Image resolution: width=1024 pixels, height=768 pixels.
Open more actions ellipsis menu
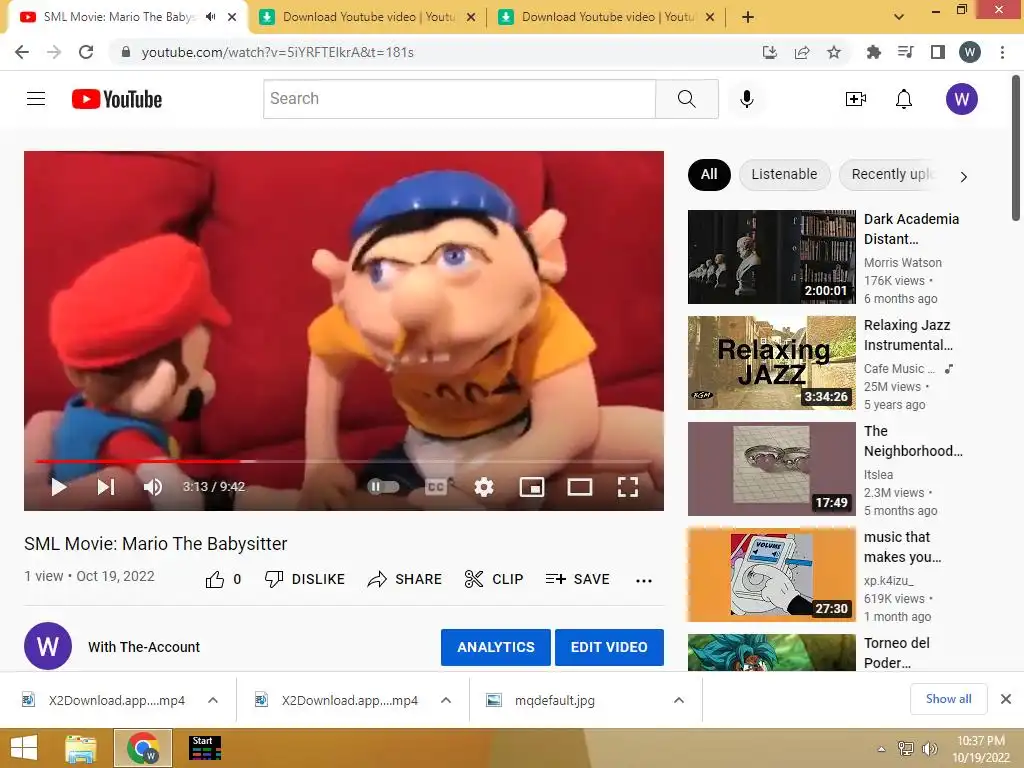click(x=644, y=580)
